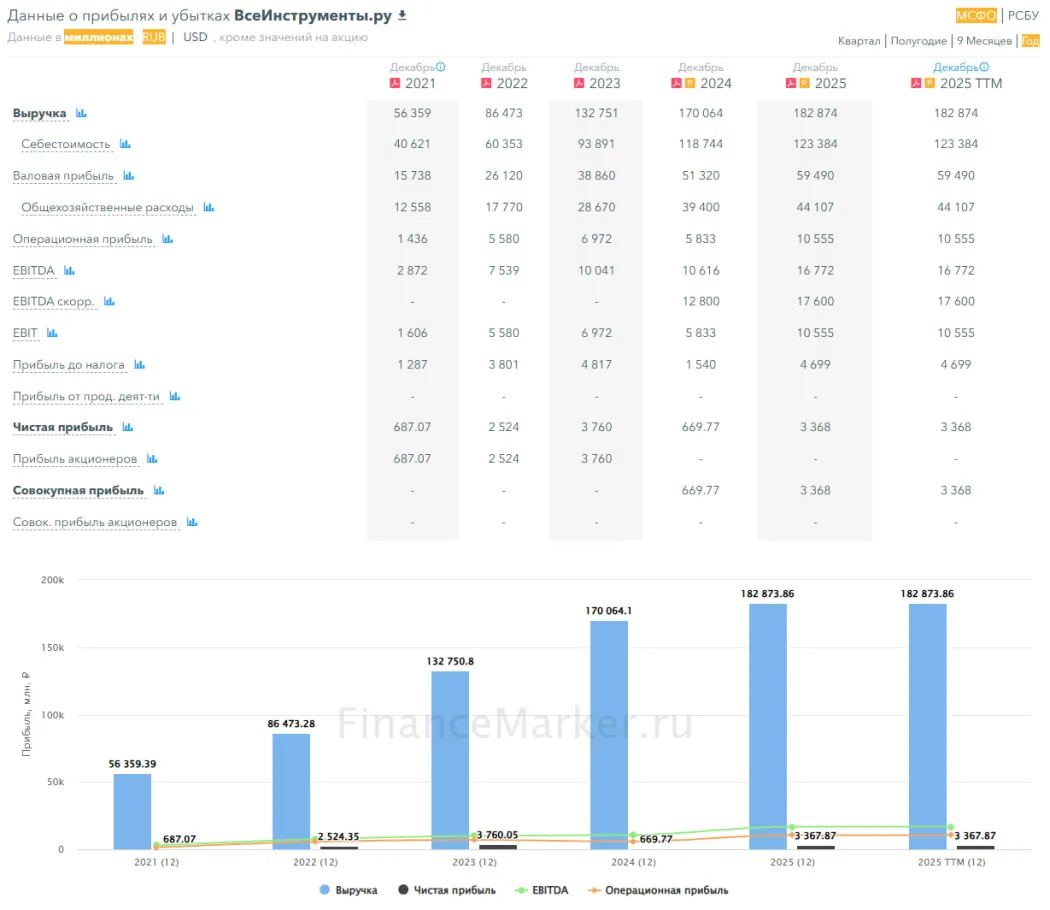This screenshot has width=1050, height=910.
Task: Click the download icon next to ВсеИнструменты.ру
Action: click(x=403, y=16)
